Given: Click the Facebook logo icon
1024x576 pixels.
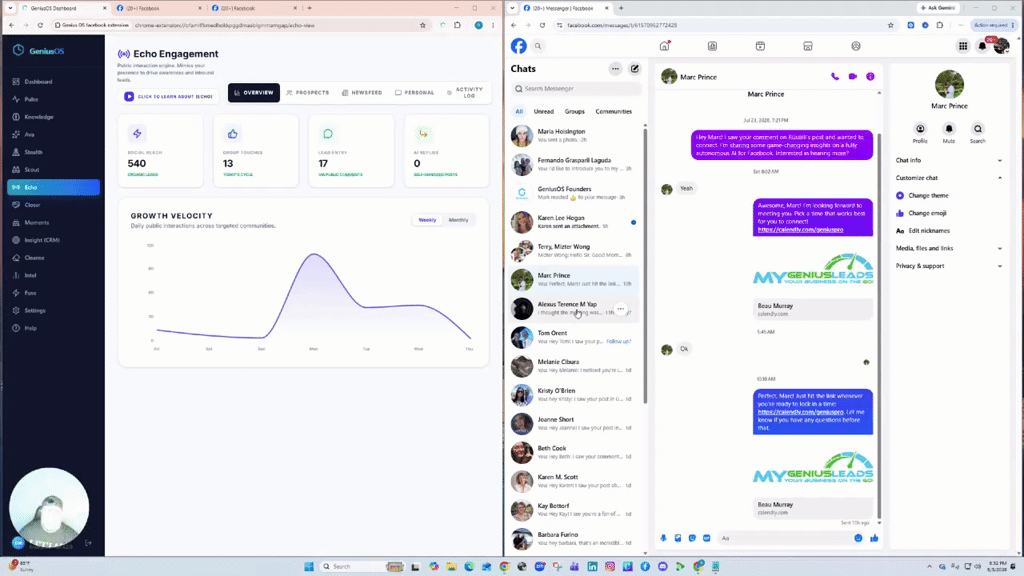Looking at the screenshot, I should (x=519, y=46).
